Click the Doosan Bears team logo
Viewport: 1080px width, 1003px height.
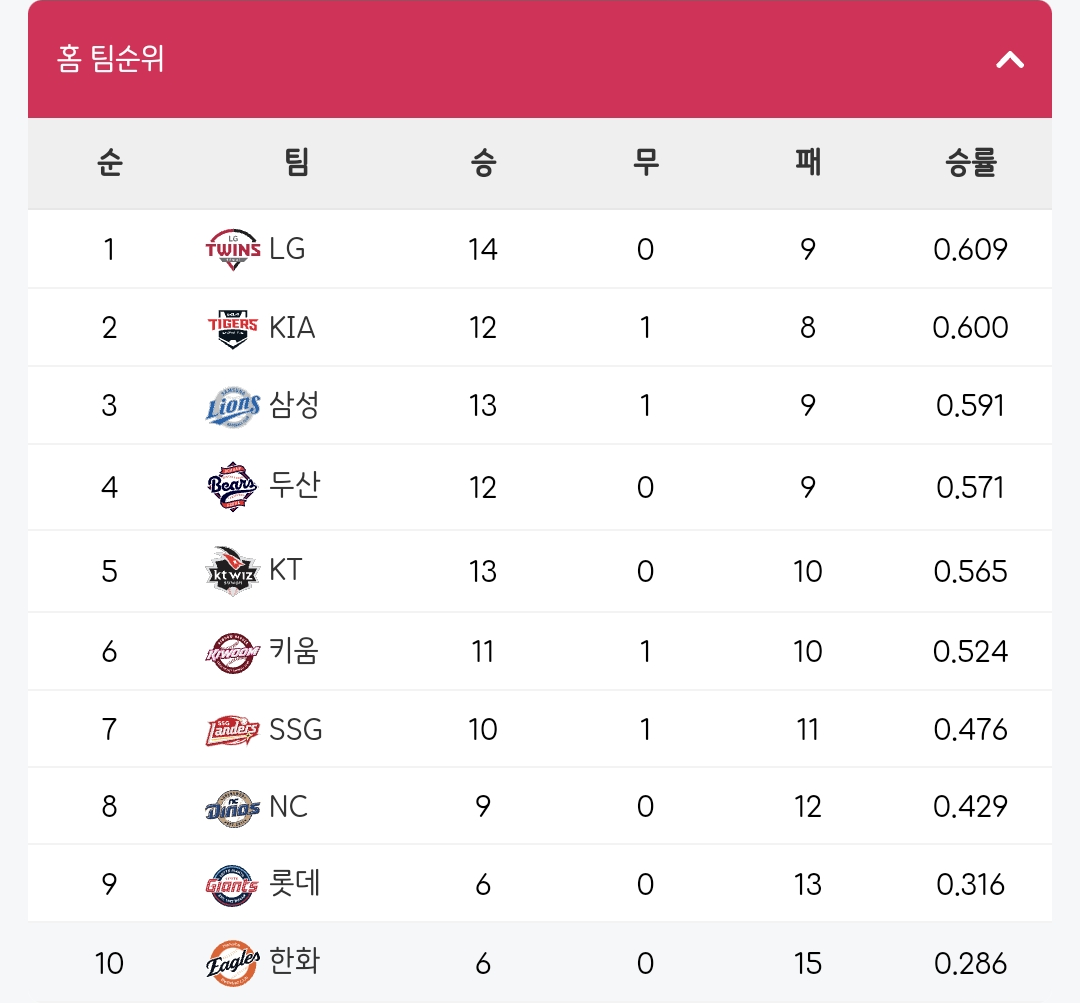pyautogui.click(x=233, y=487)
